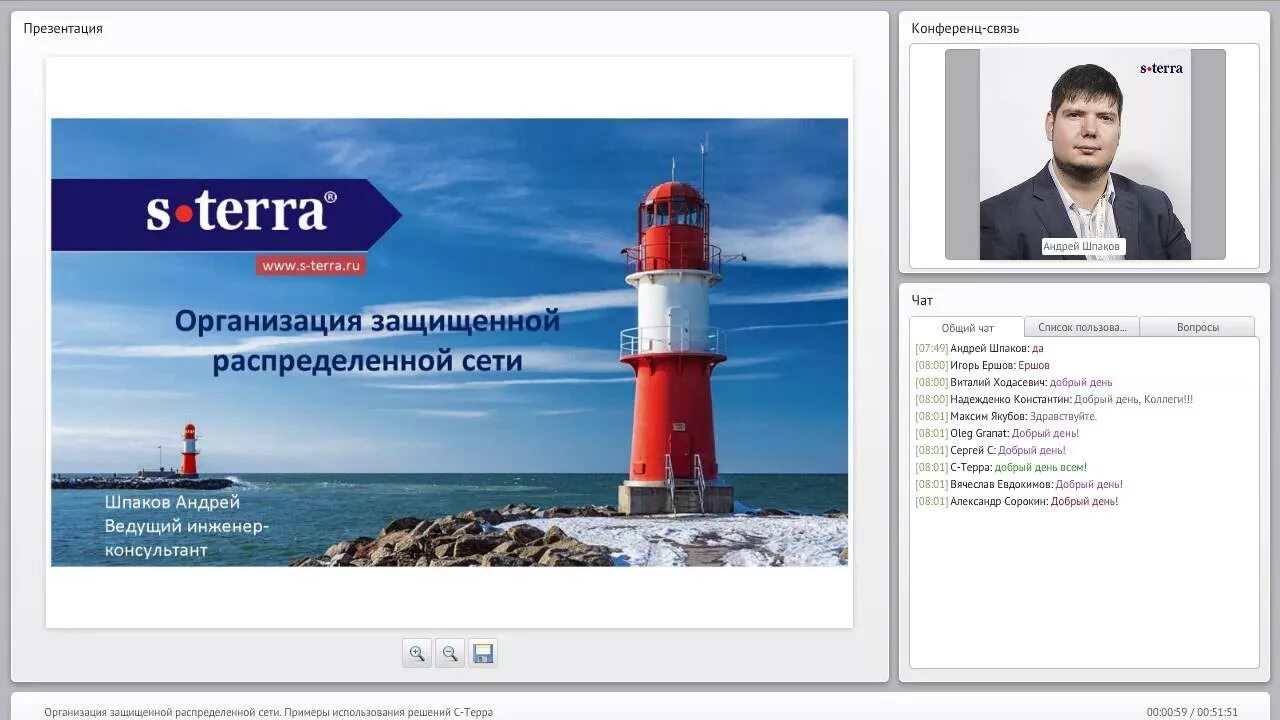The height and width of the screenshot is (720, 1280).
Task: Select chat message from Виталий Ходасевич
Action: [1013, 382]
